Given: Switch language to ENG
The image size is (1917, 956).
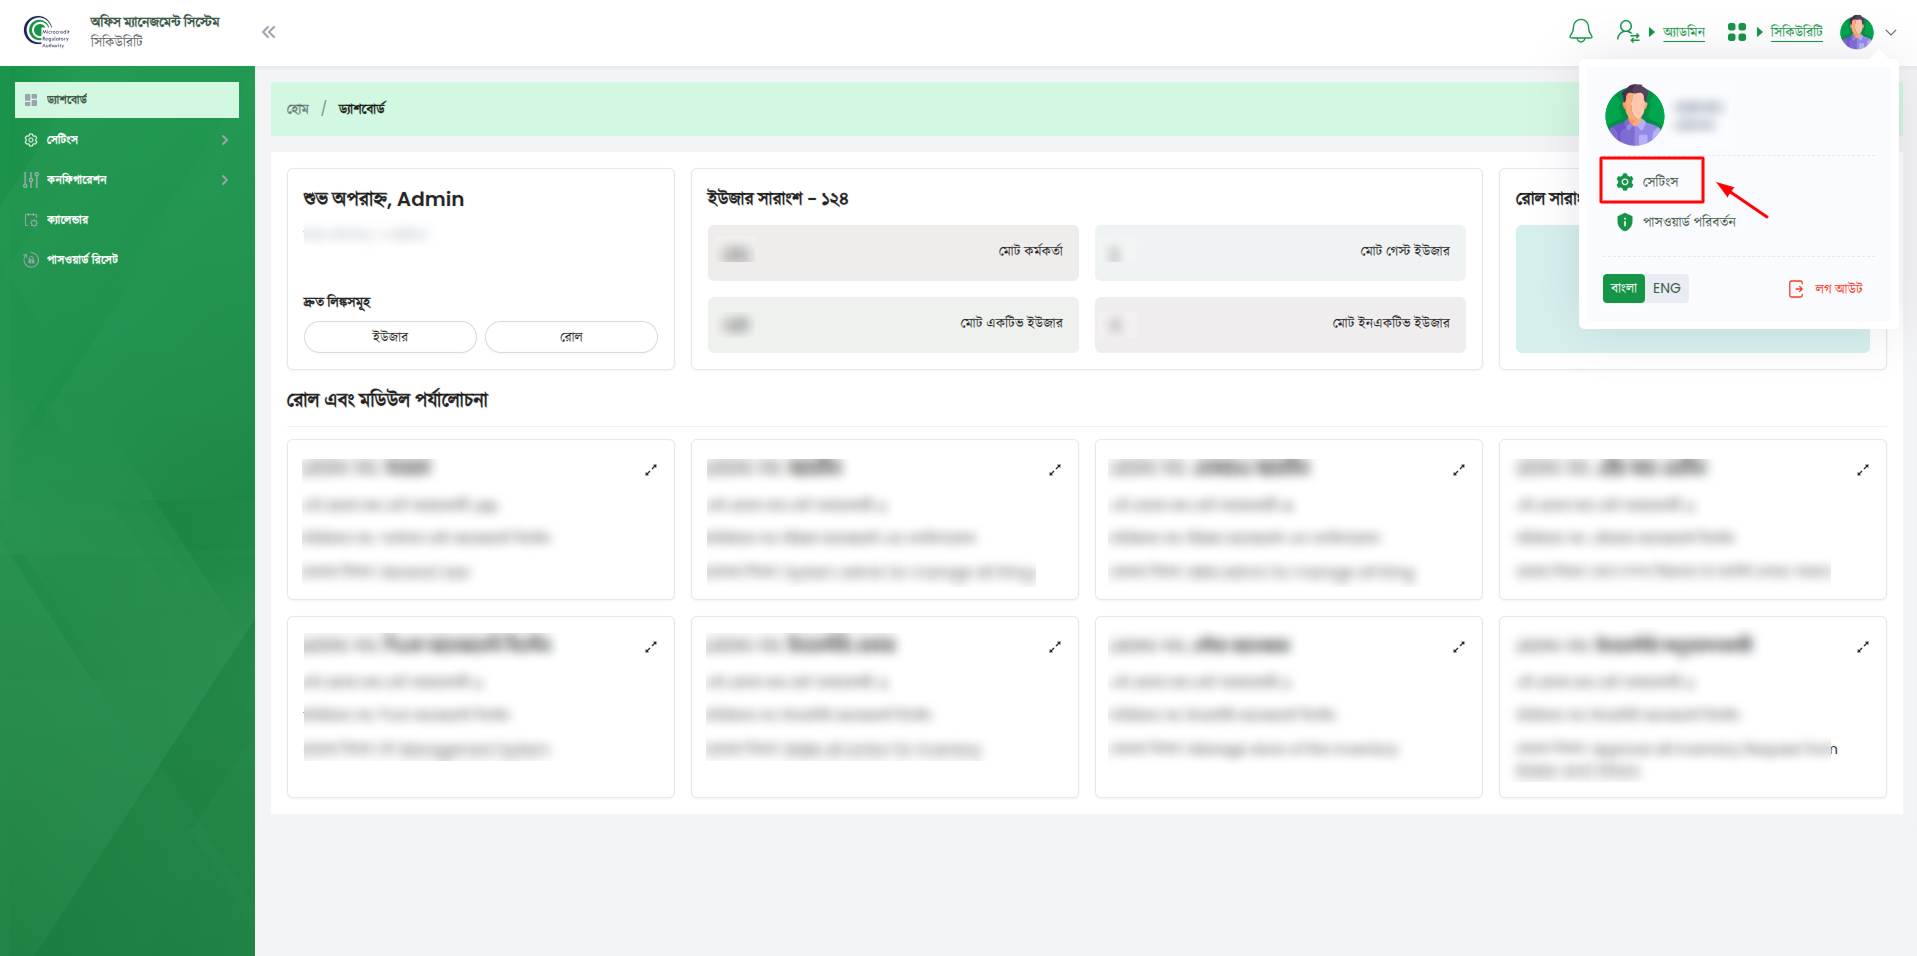Looking at the screenshot, I should (x=1666, y=288).
